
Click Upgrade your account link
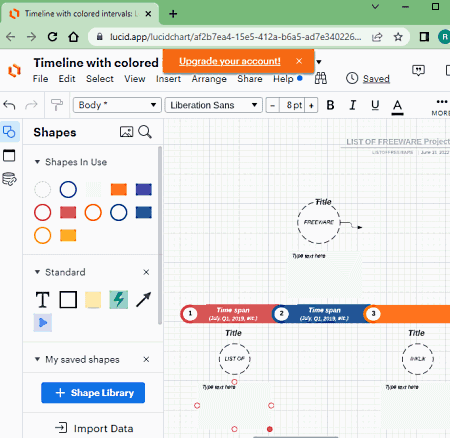230,61
